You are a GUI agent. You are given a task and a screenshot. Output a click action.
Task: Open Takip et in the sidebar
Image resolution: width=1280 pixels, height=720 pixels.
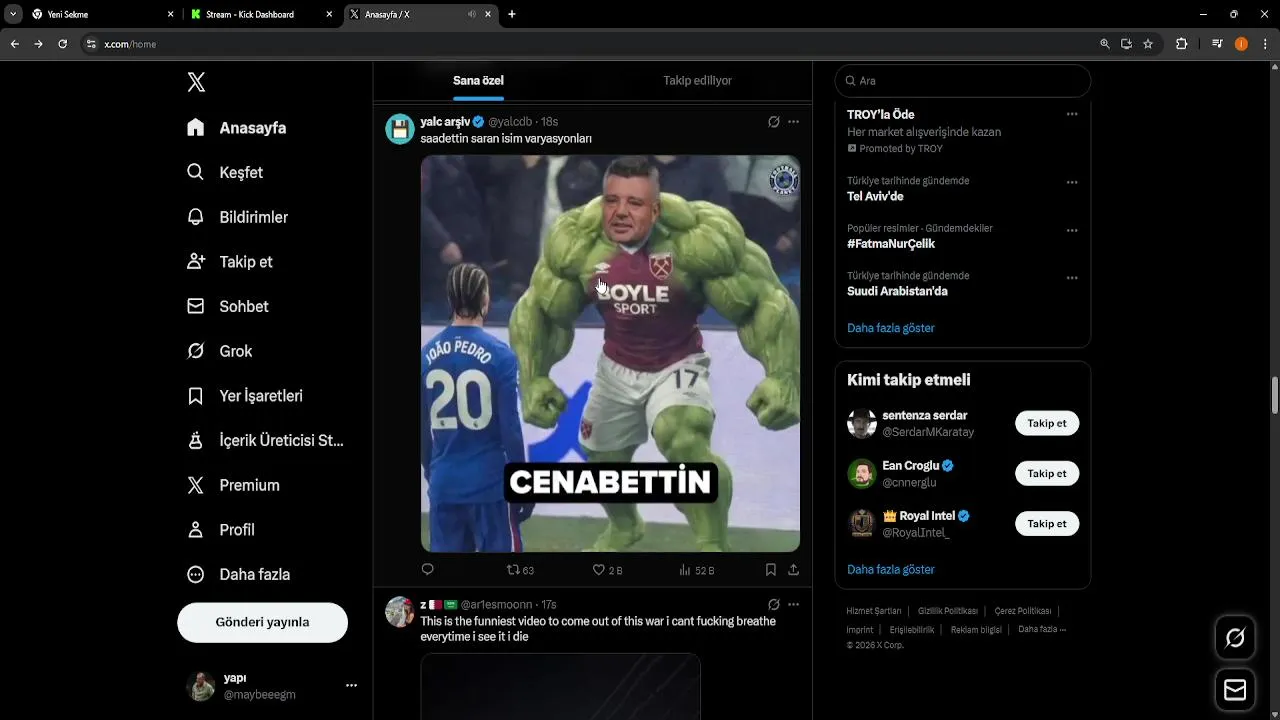point(230,262)
